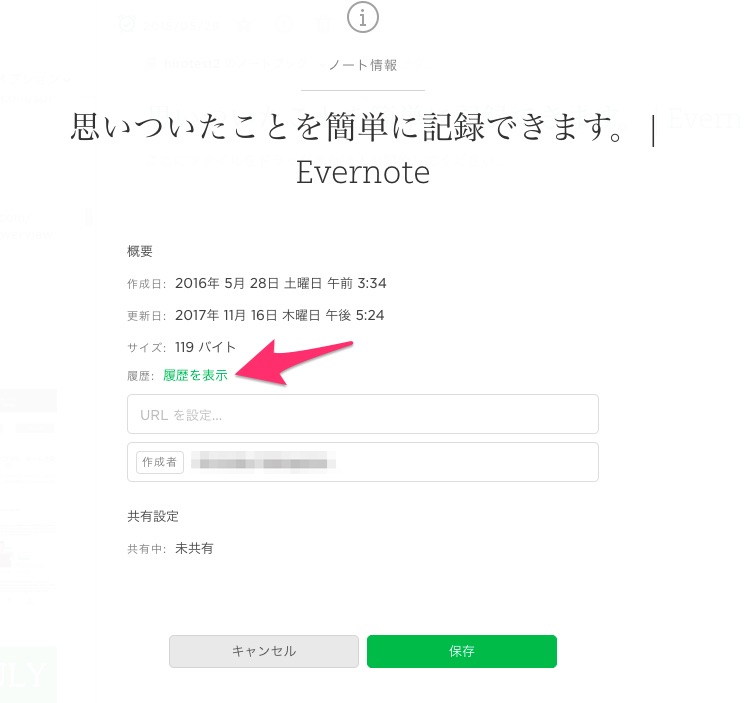Viewport: 745px width, 703px height.
Task: Focus the URL を設定 input field
Action: [363, 414]
